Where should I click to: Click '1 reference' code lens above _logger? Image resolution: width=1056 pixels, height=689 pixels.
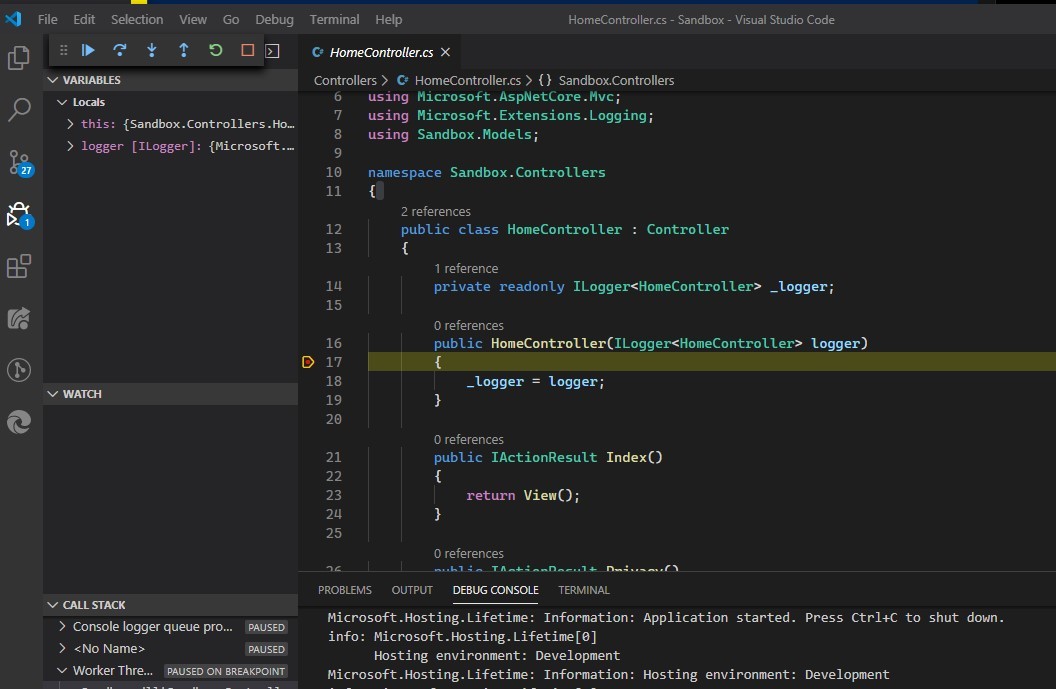tap(466, 268)
